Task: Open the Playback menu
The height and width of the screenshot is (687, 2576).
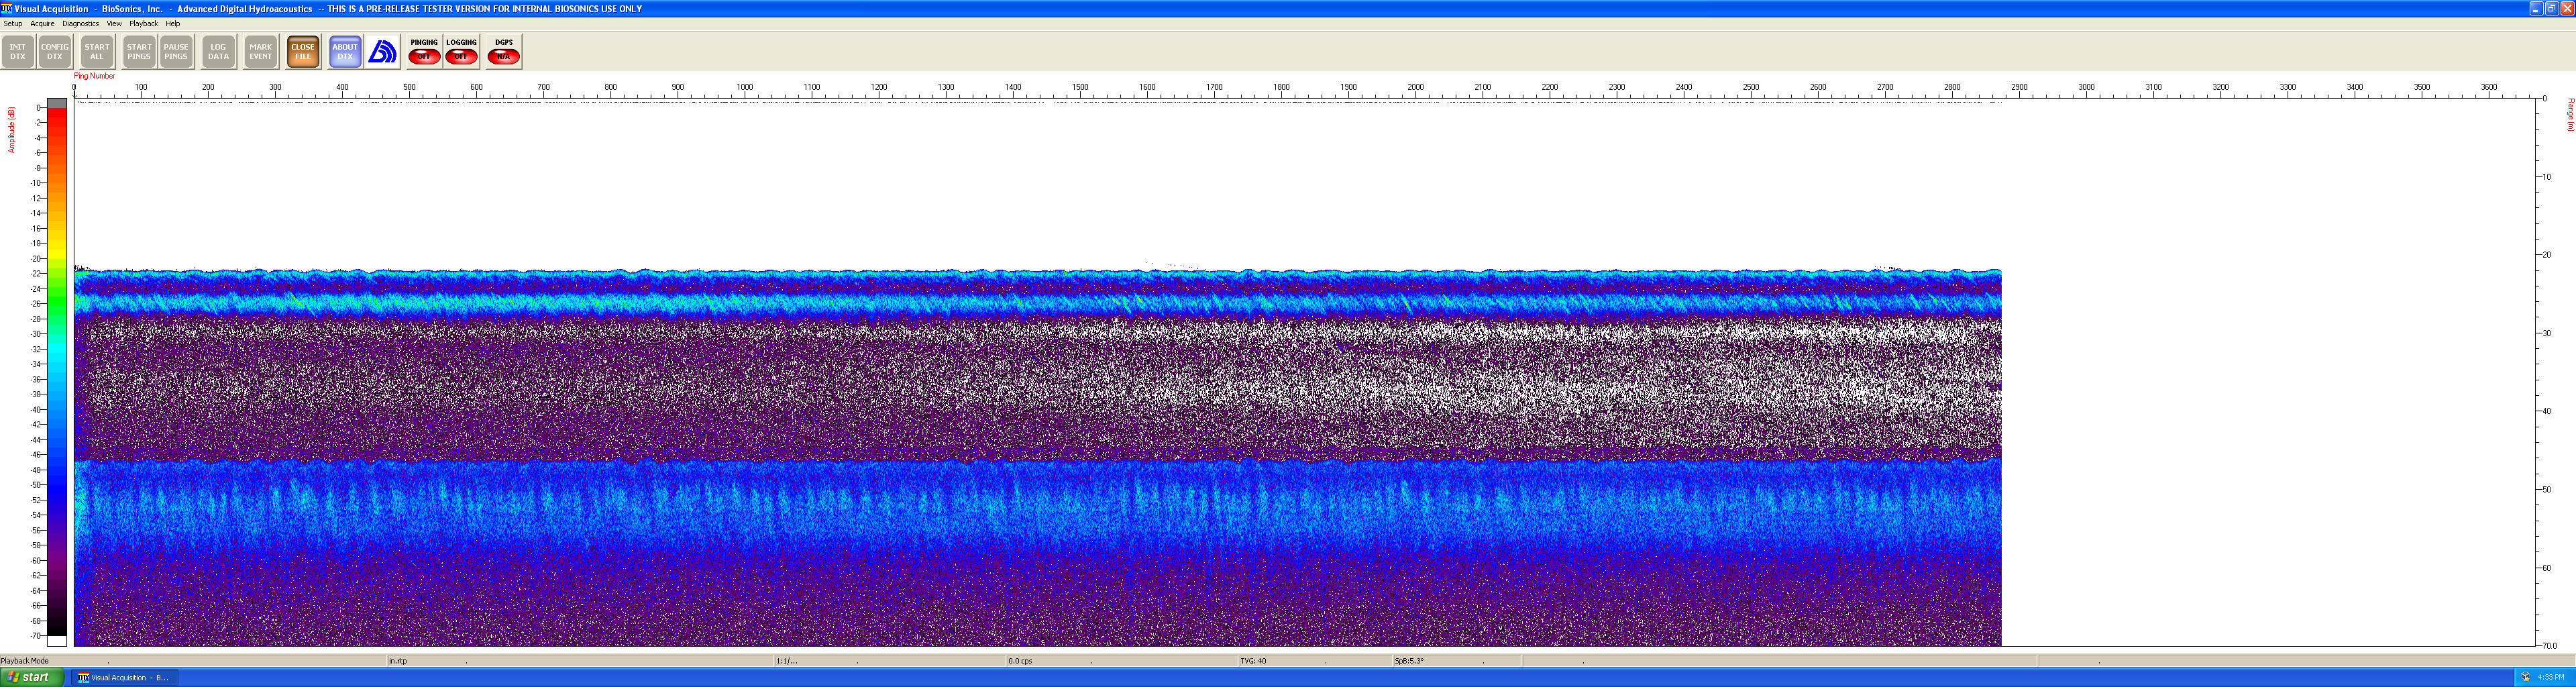Action: (x=144, y=24)
